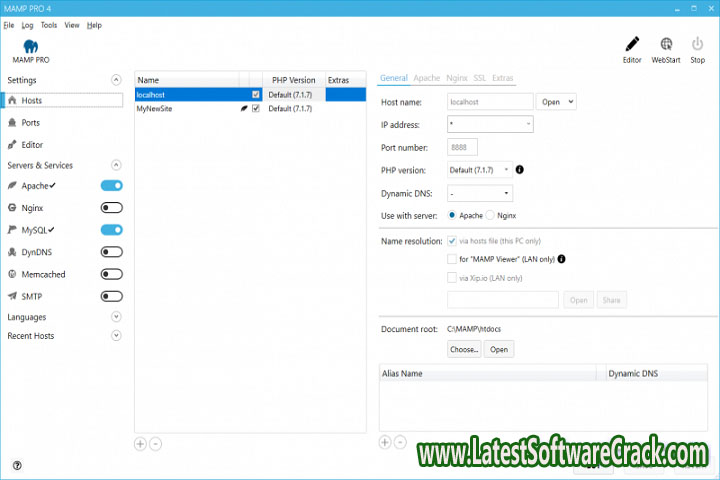The image size is (720, 480).
Task: Toggle the Nginx server switch
Action: [112, 208]
